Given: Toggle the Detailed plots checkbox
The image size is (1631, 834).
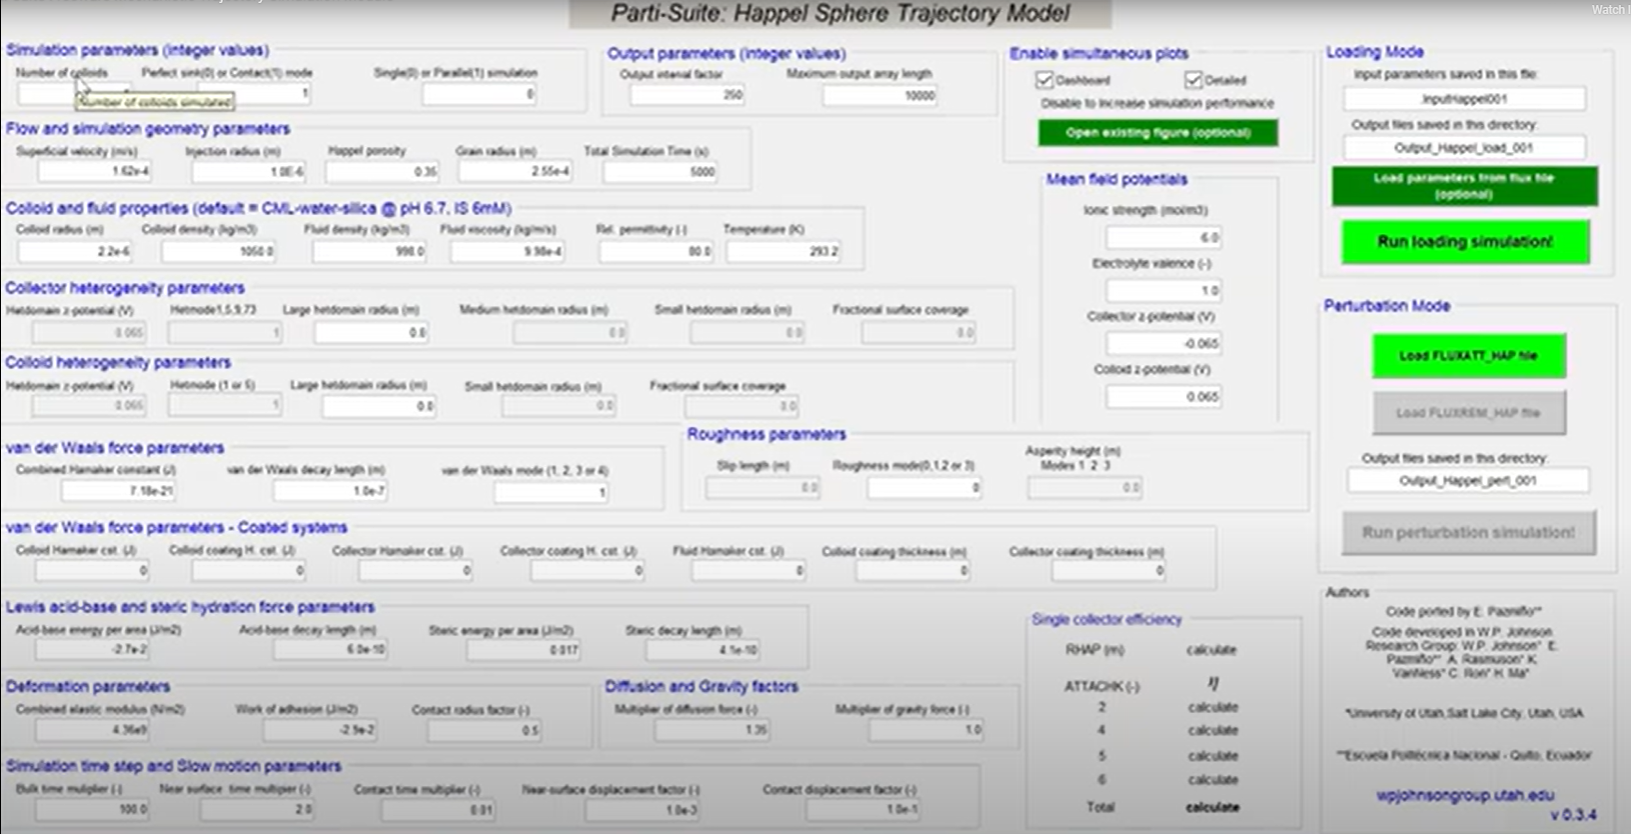Looking at the screenshot, I should (1193, 79).
